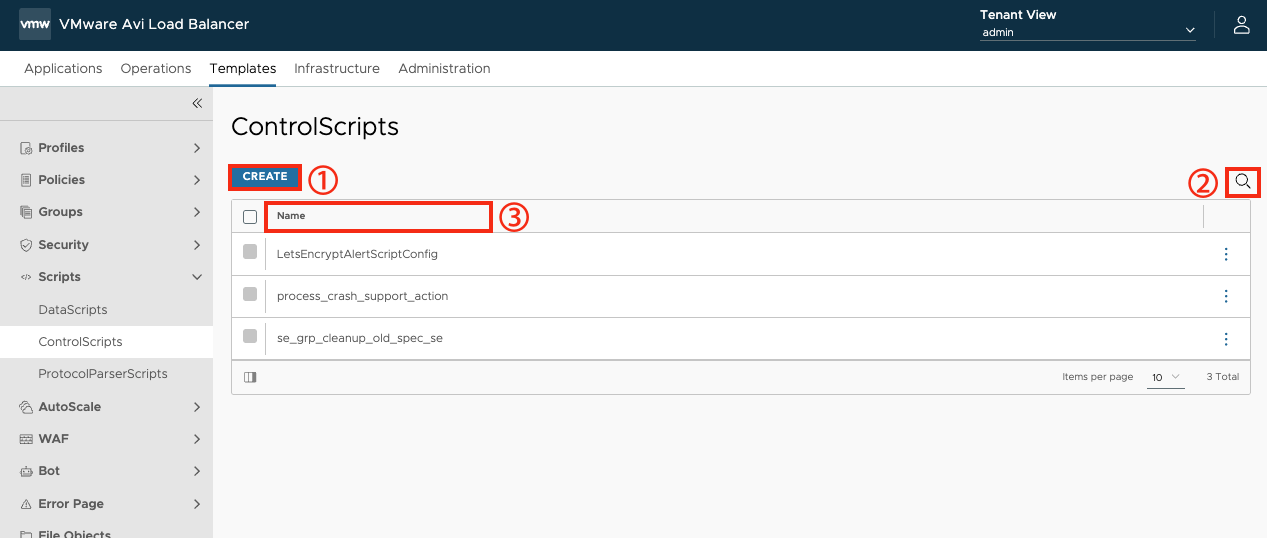1267x538 pixels.
Task: Tick the select-all checkbox in table header
Action: [x=250, y=216]
